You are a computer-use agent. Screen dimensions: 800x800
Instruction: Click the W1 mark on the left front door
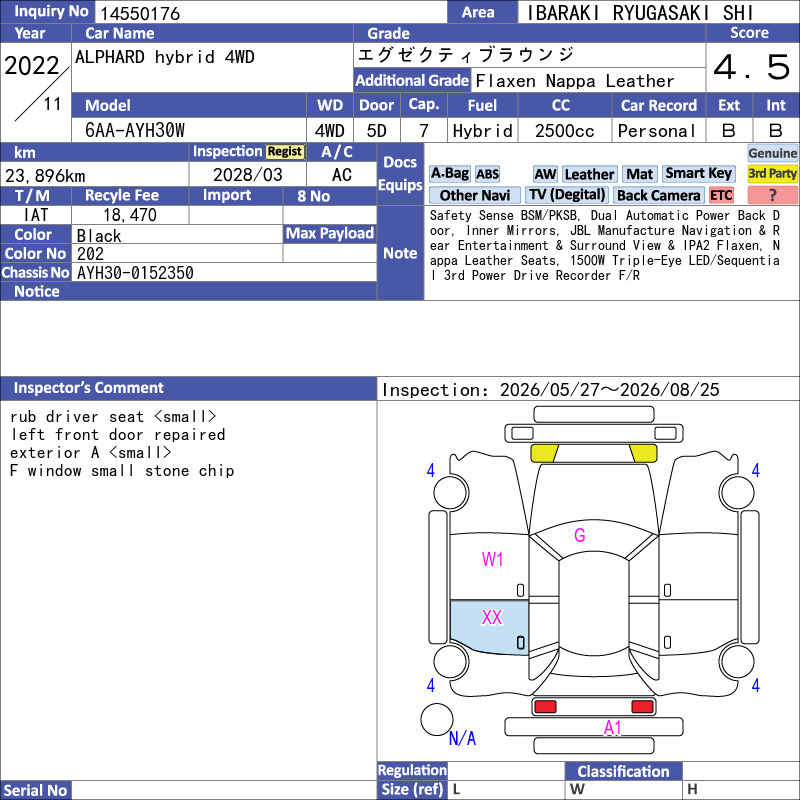pyautogui.click(x=492, y=559)
